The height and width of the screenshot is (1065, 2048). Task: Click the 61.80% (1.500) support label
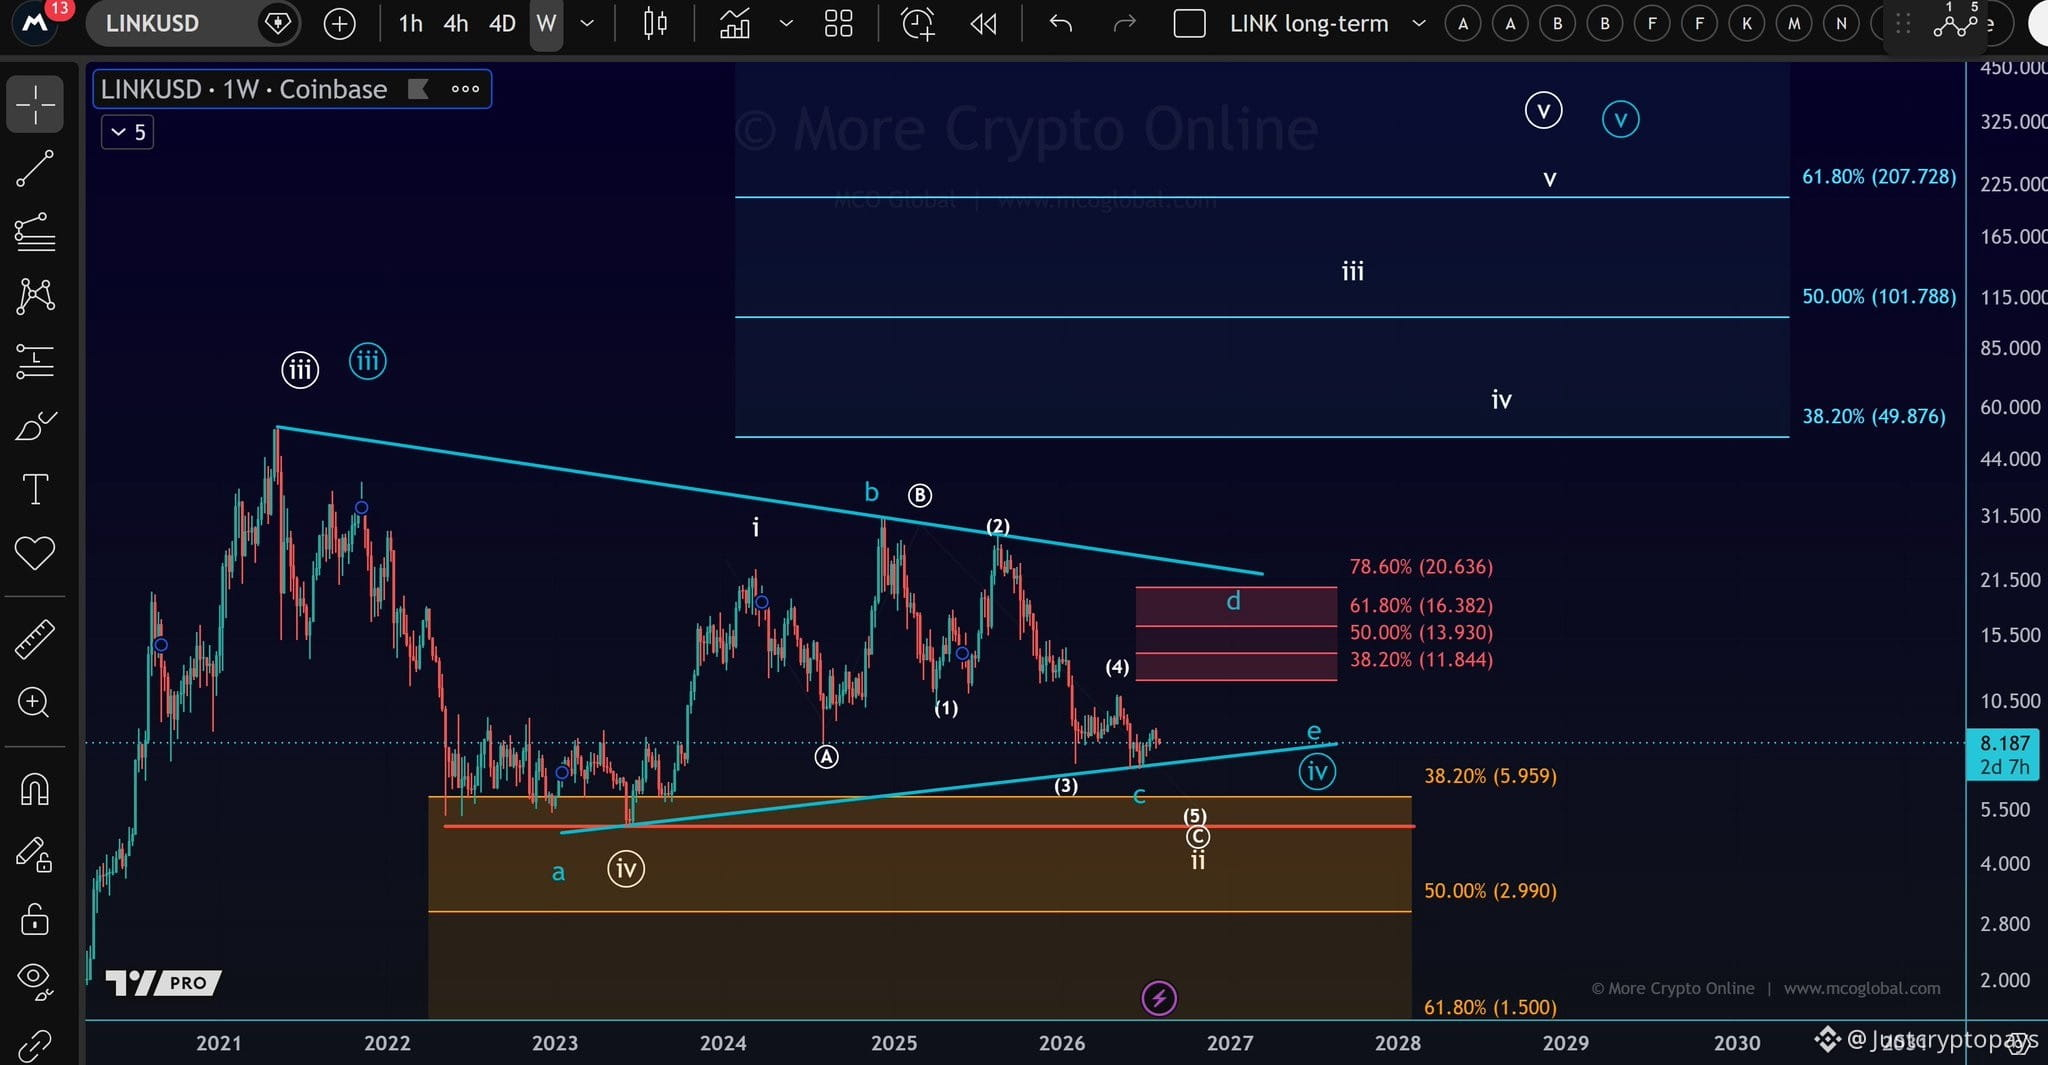pyautogui.click(x=1490, y=1007)
